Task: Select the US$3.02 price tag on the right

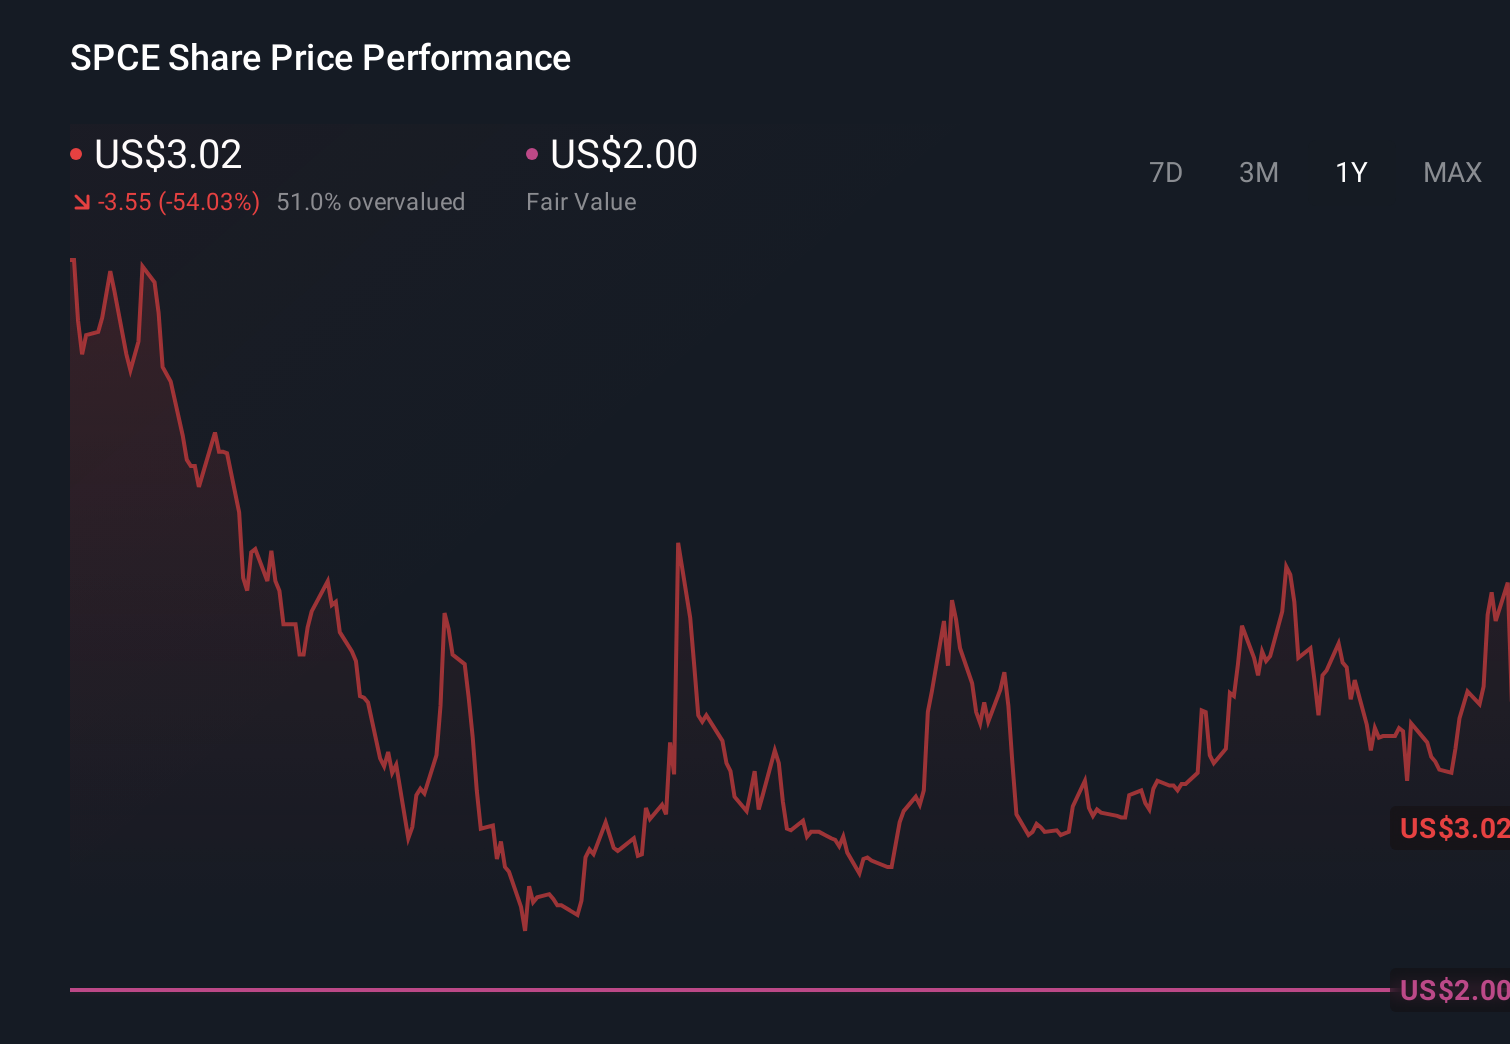Action: 1453,829
